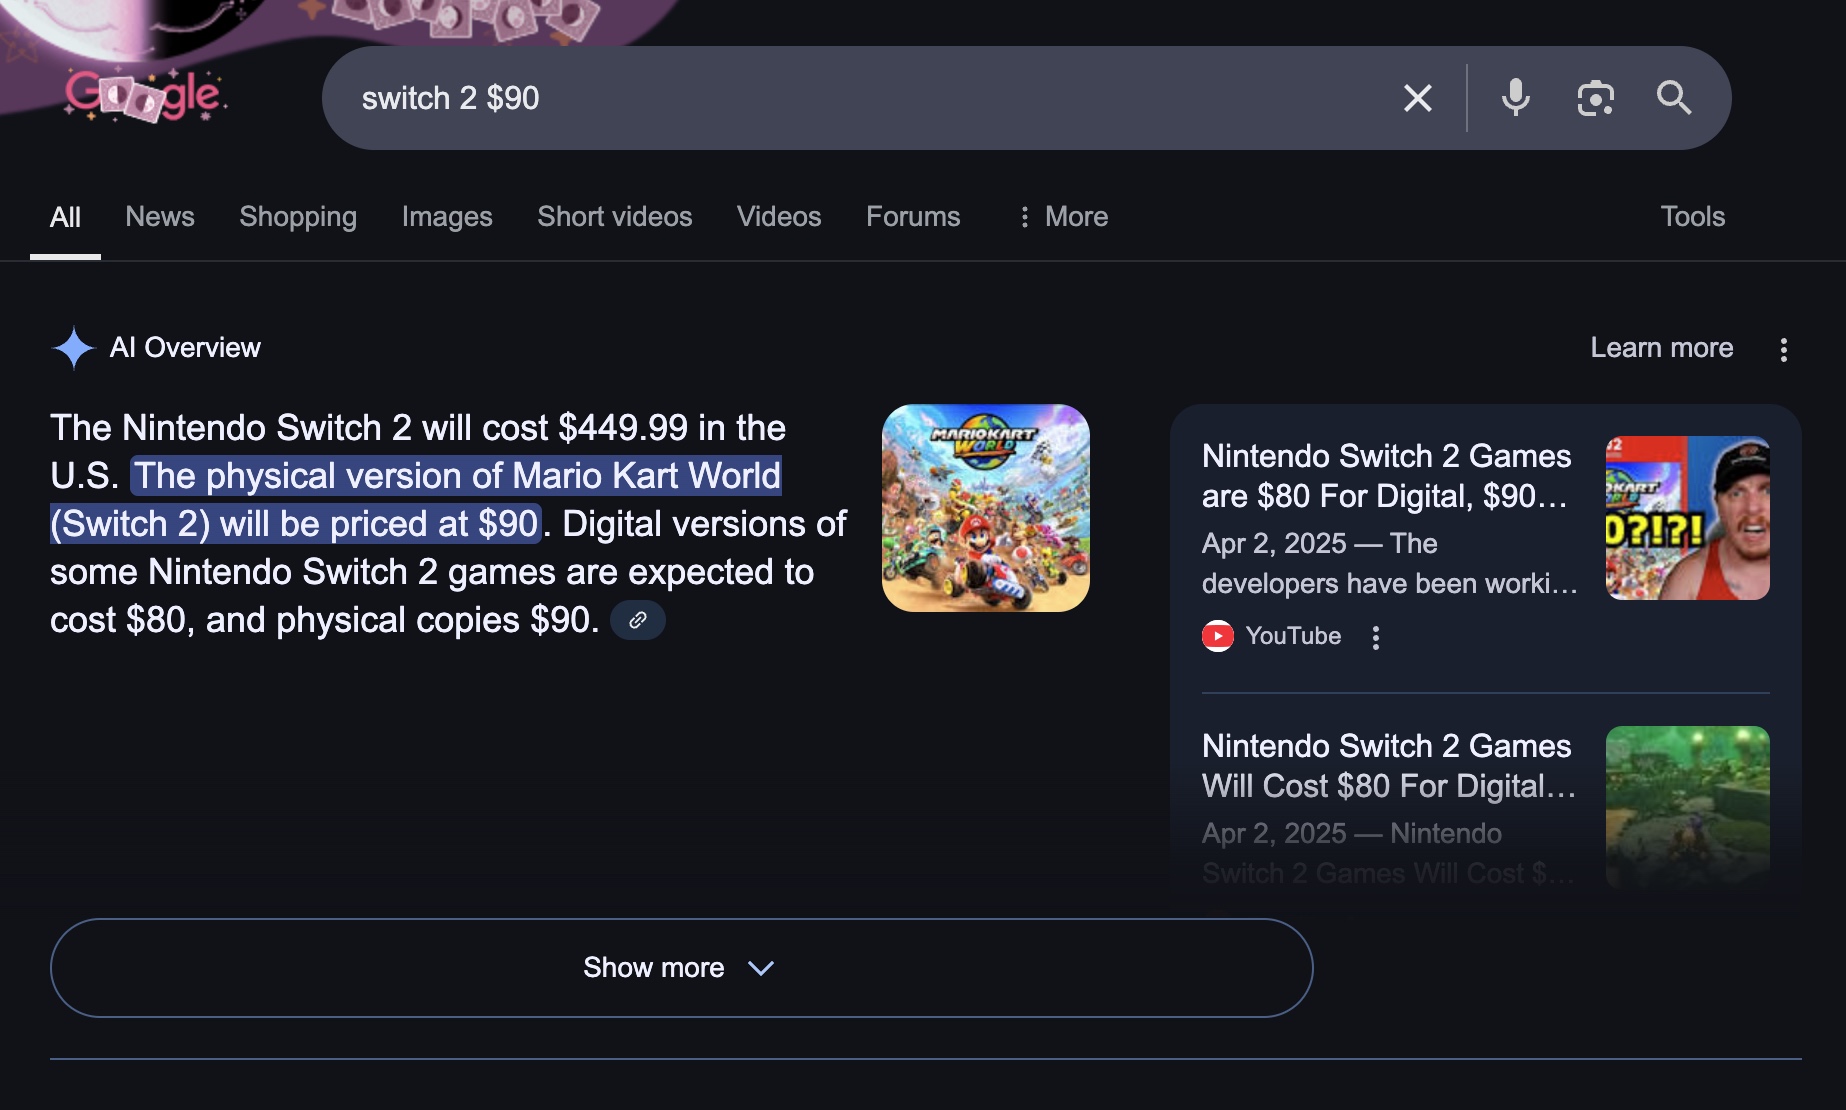Screen dimensions: 1846x1110
Task: Open the Short videos tab
Action: [x=615, y=217]
